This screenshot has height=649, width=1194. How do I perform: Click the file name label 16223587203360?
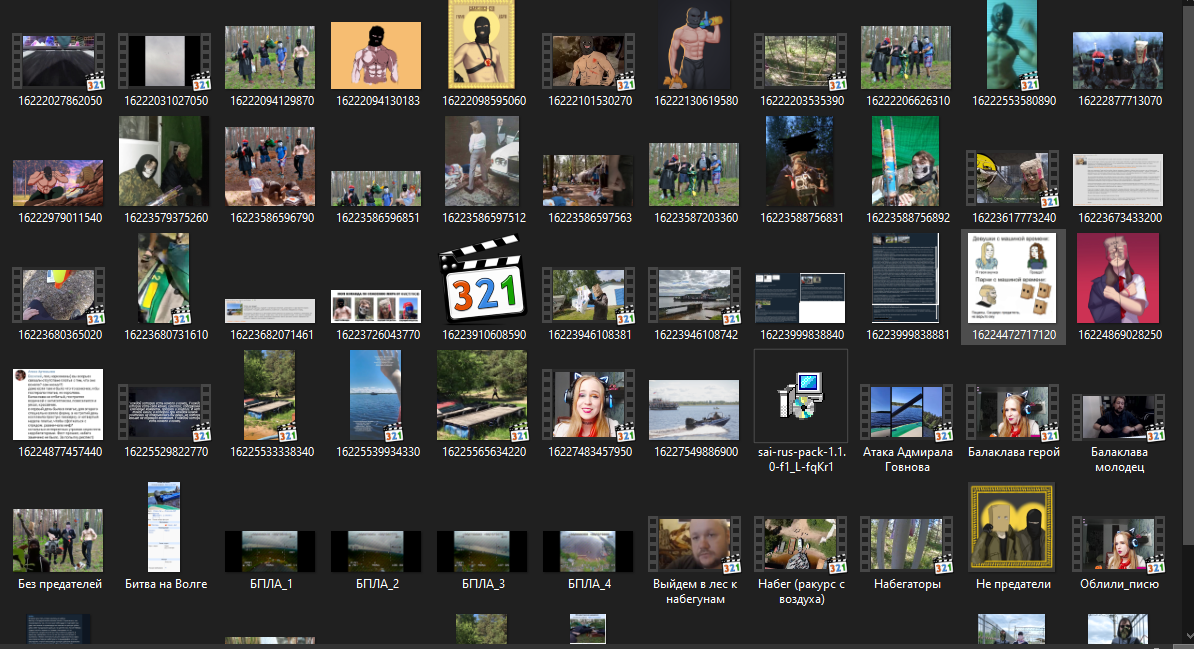(696, 217)
